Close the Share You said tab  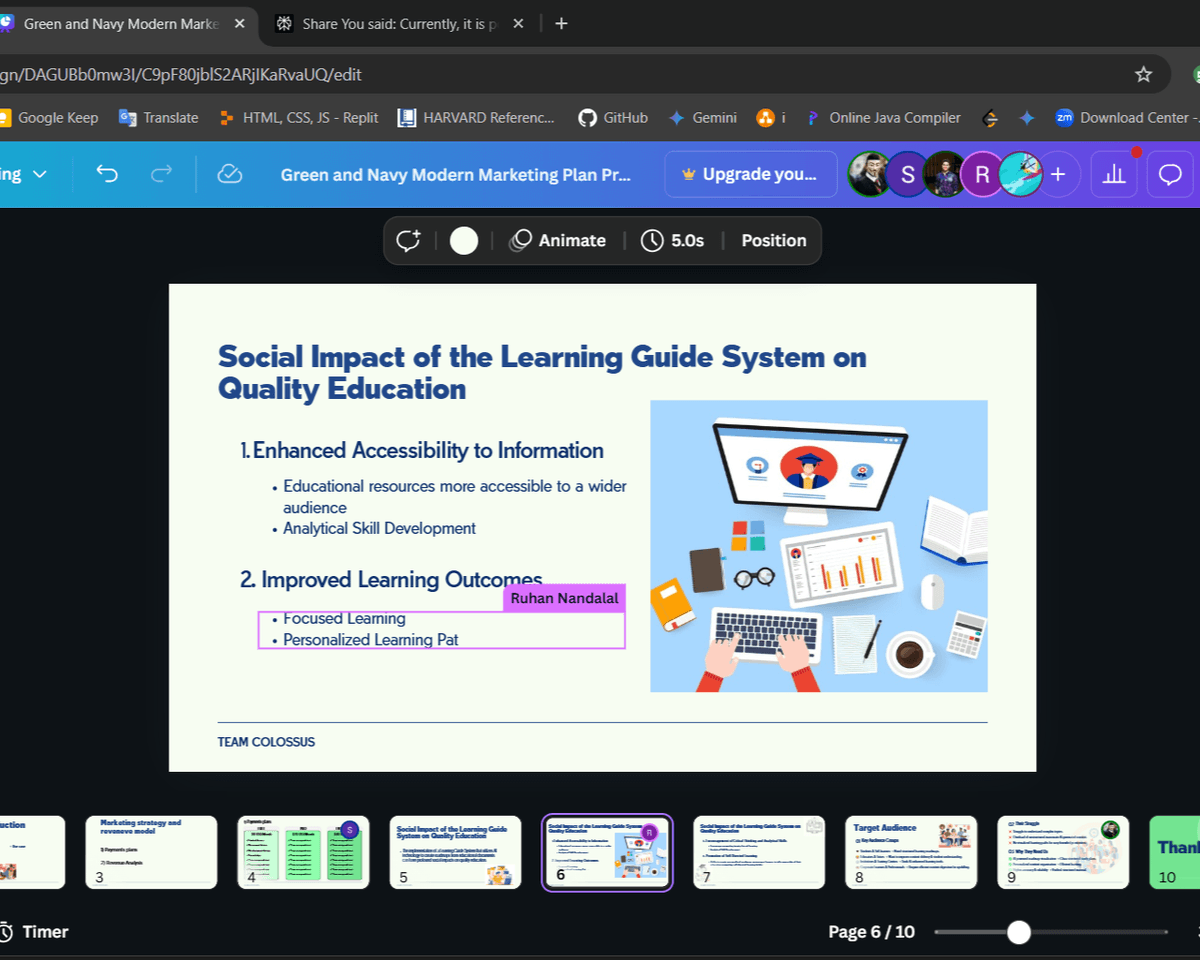pos(519,23)
